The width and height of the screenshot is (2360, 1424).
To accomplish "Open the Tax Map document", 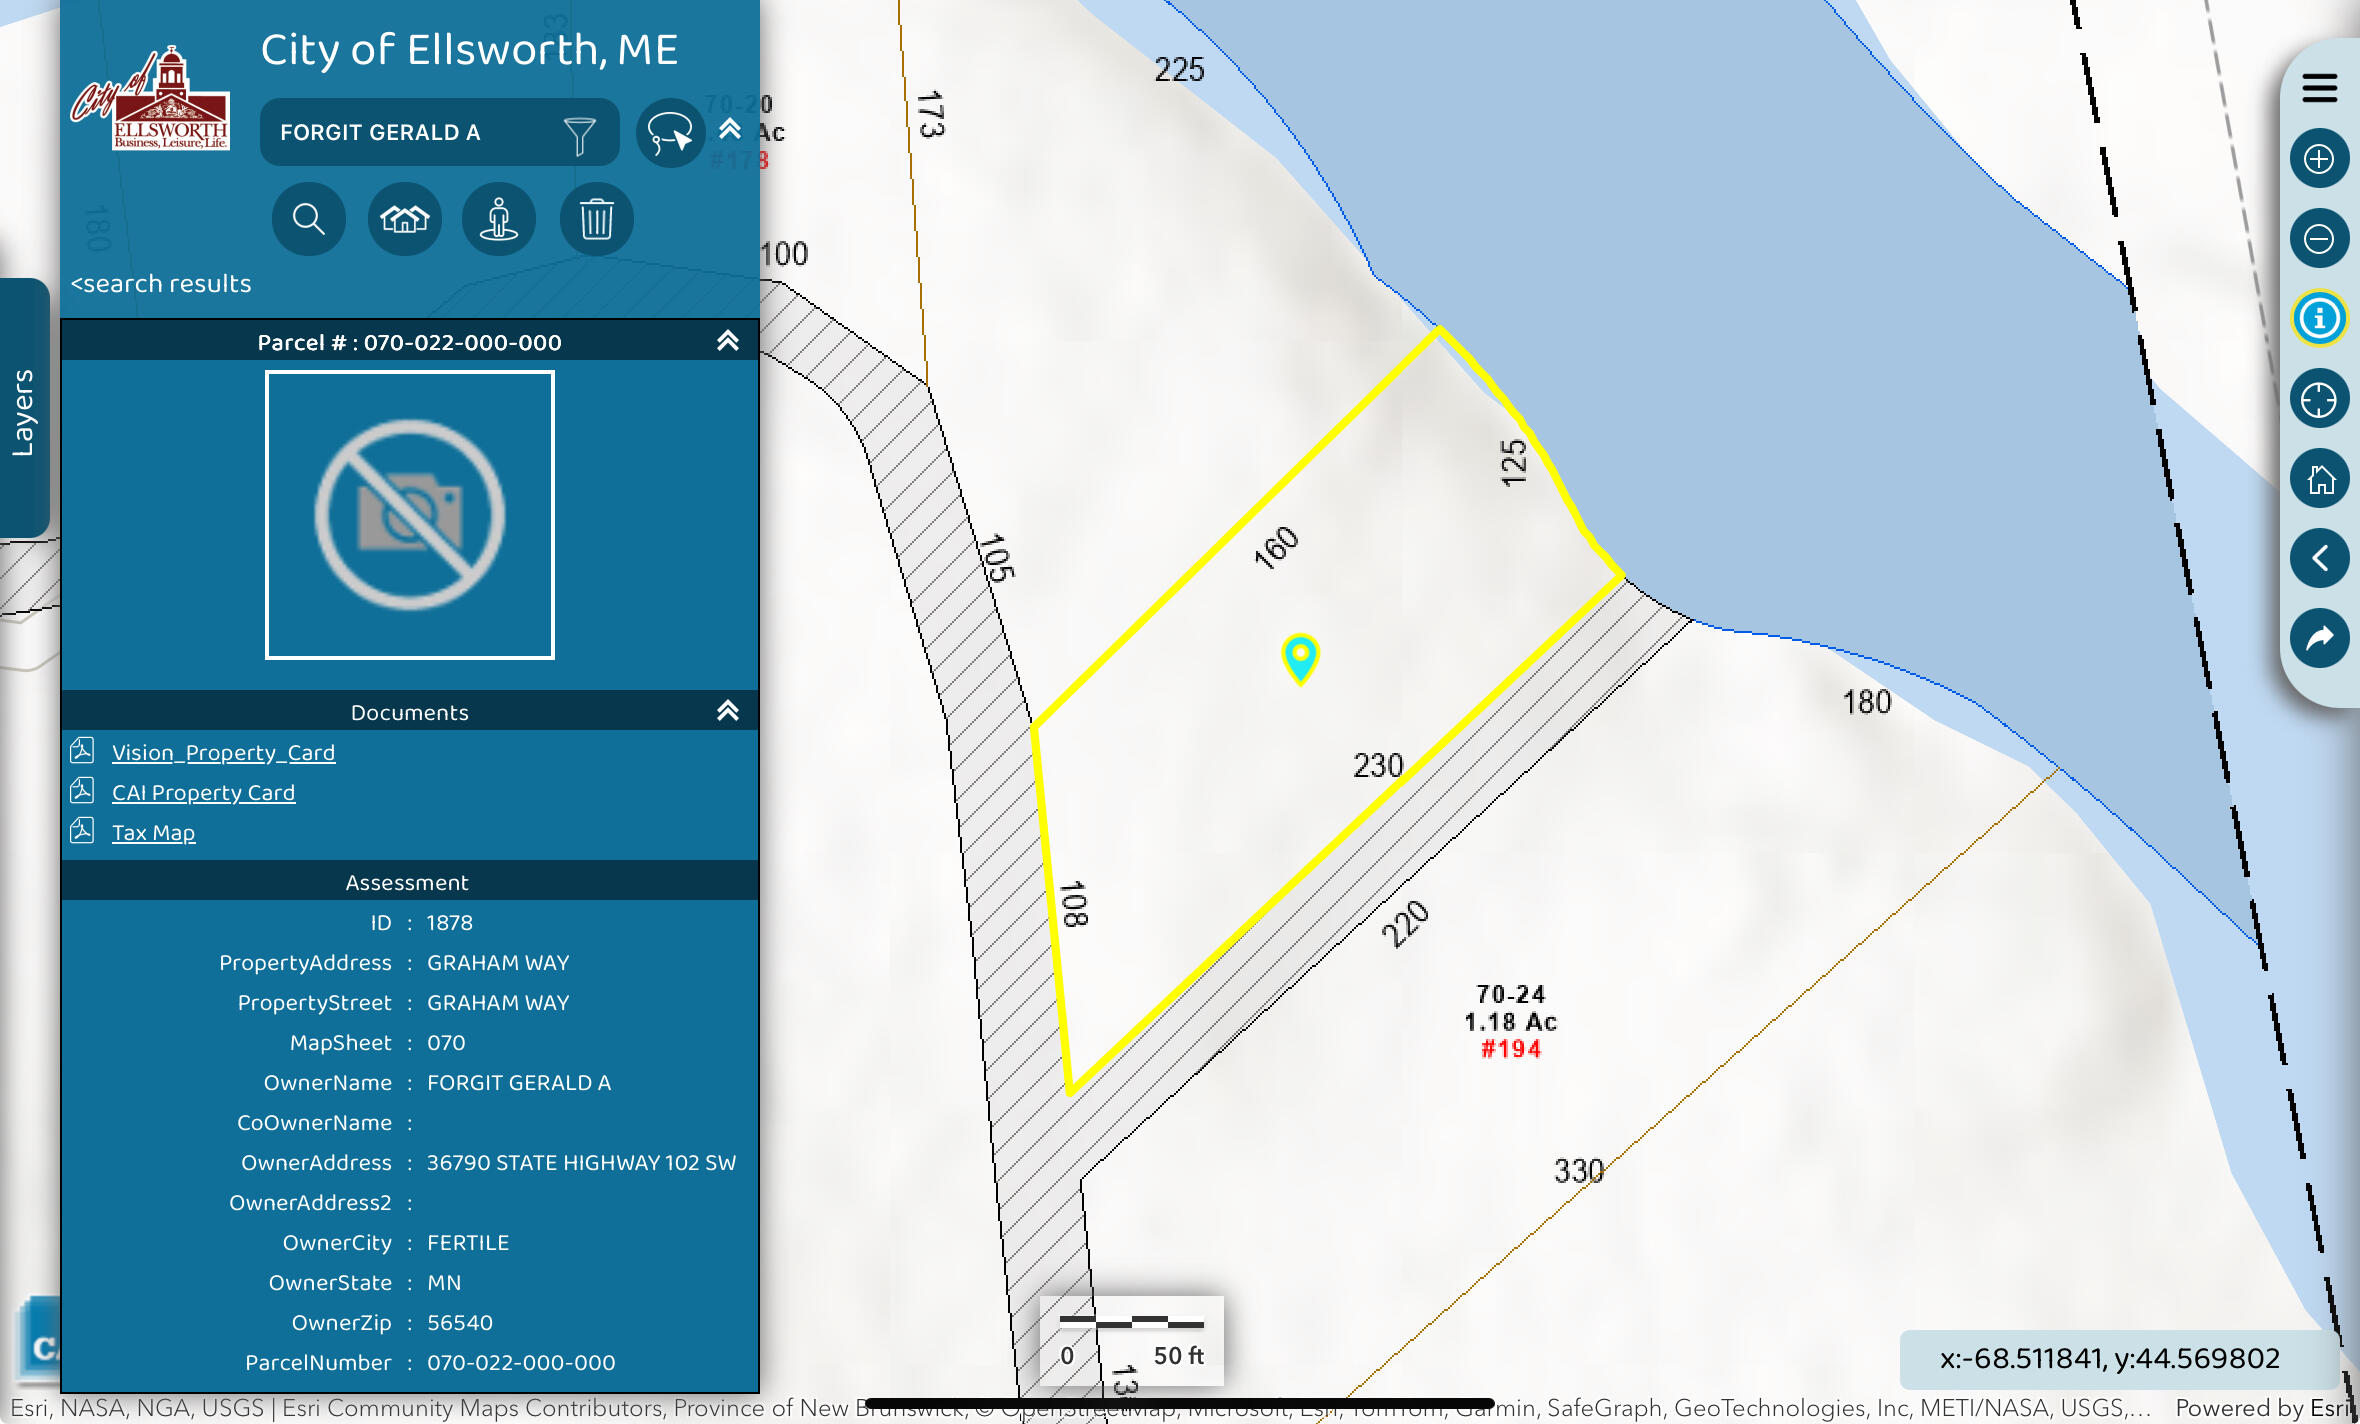I will click(x=154, y=831).
